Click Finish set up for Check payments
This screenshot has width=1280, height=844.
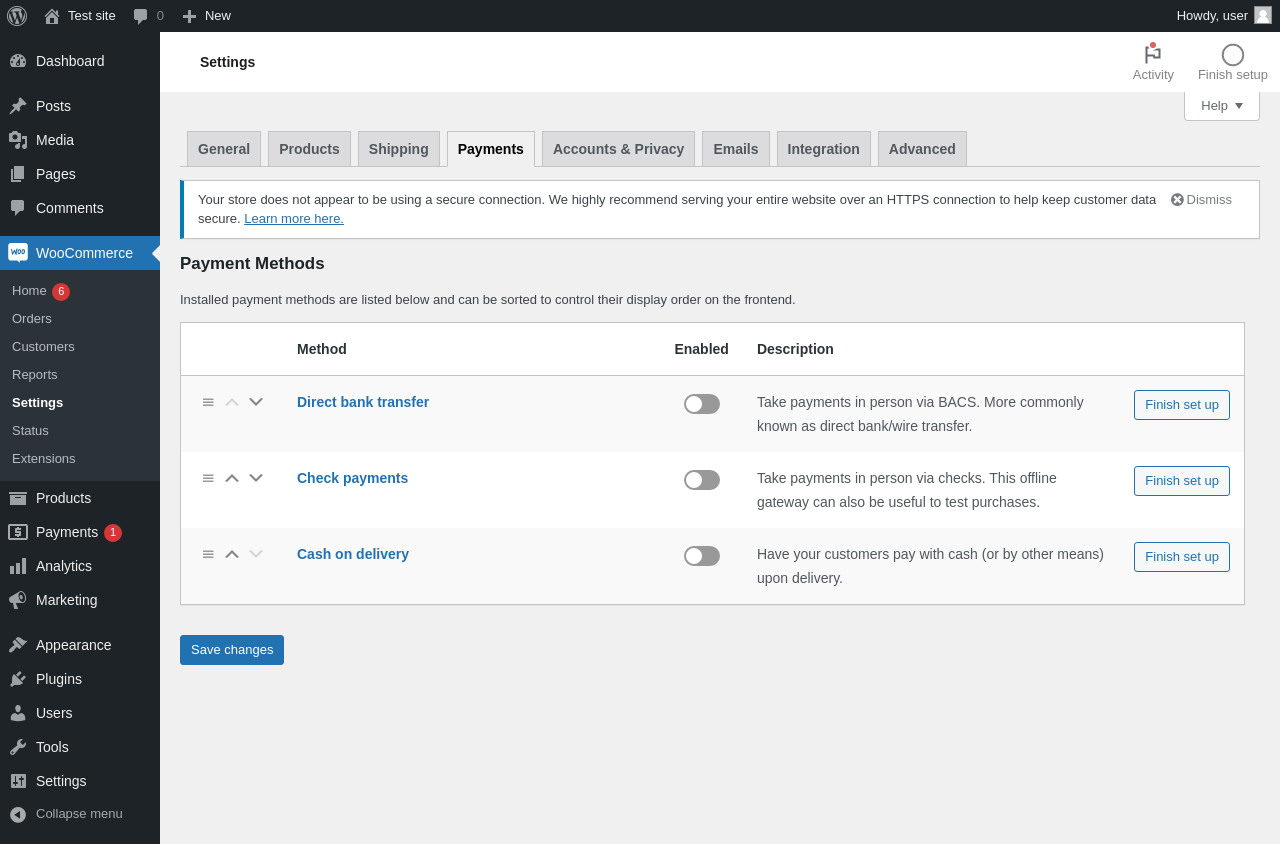click(1181, 481)
